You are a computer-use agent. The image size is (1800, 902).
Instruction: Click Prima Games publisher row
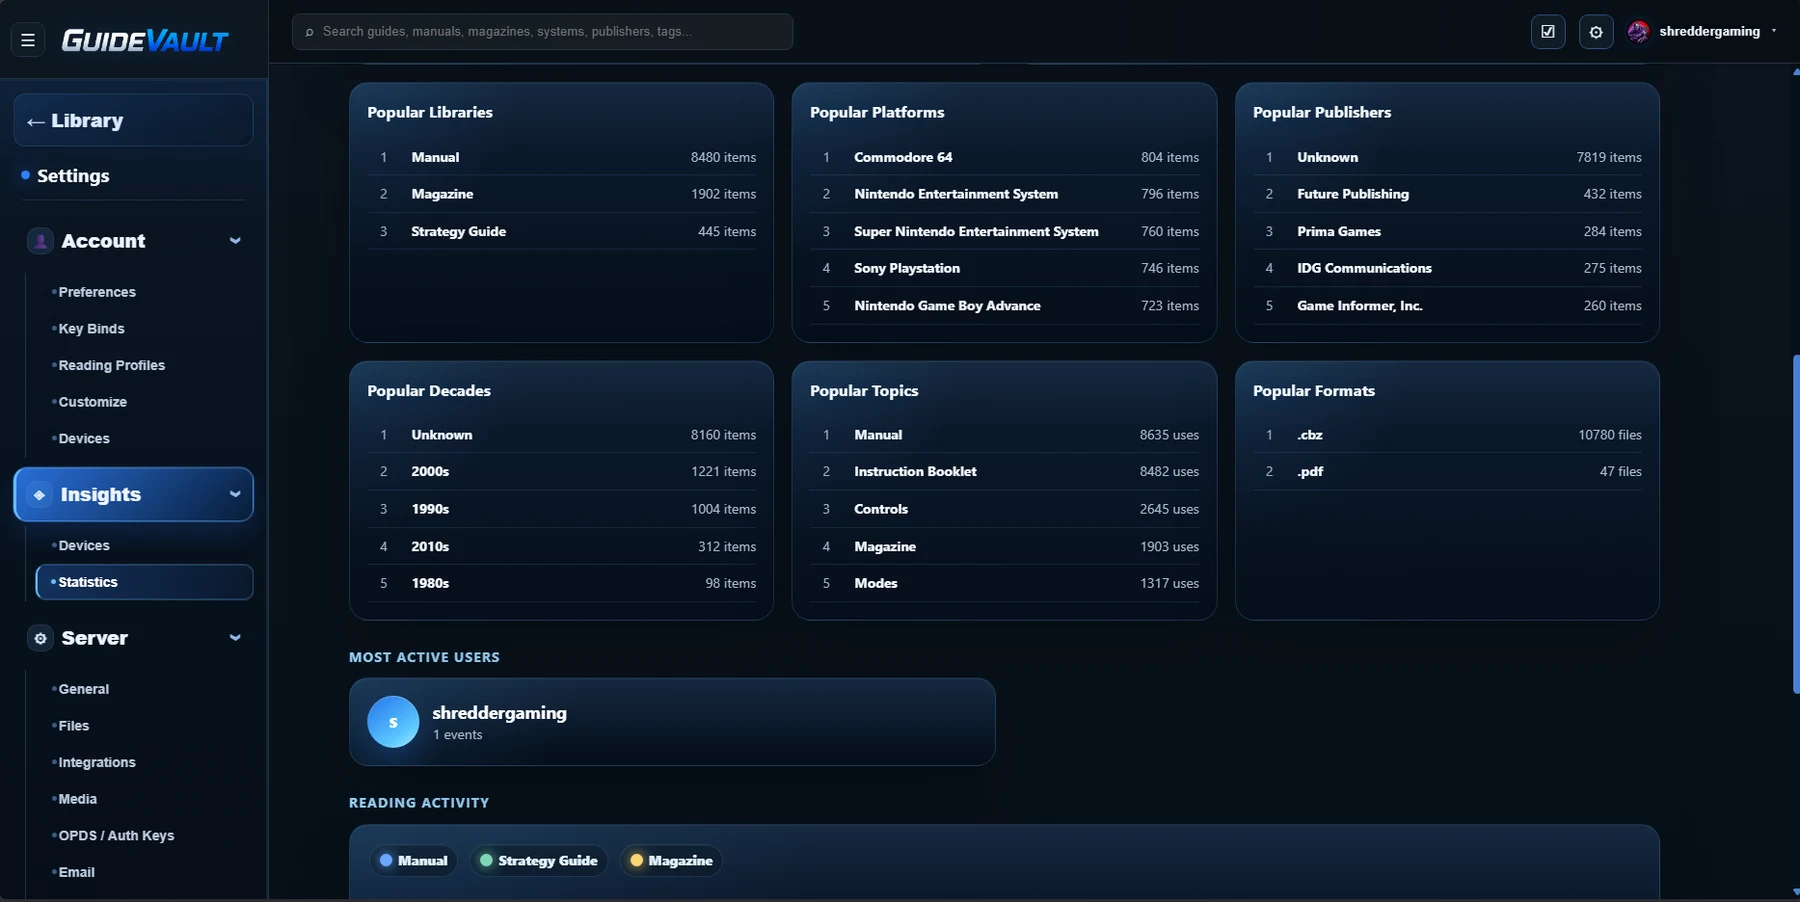[1447, 231]
